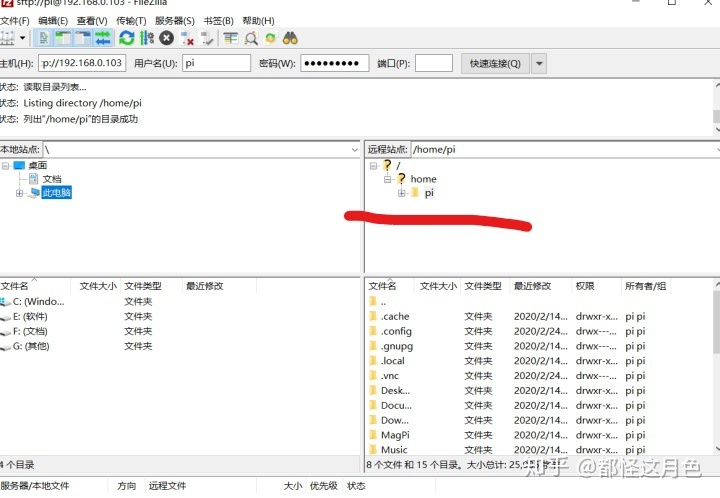
Task: Toggle the transfer queue display
Action: tap(103, 38)
